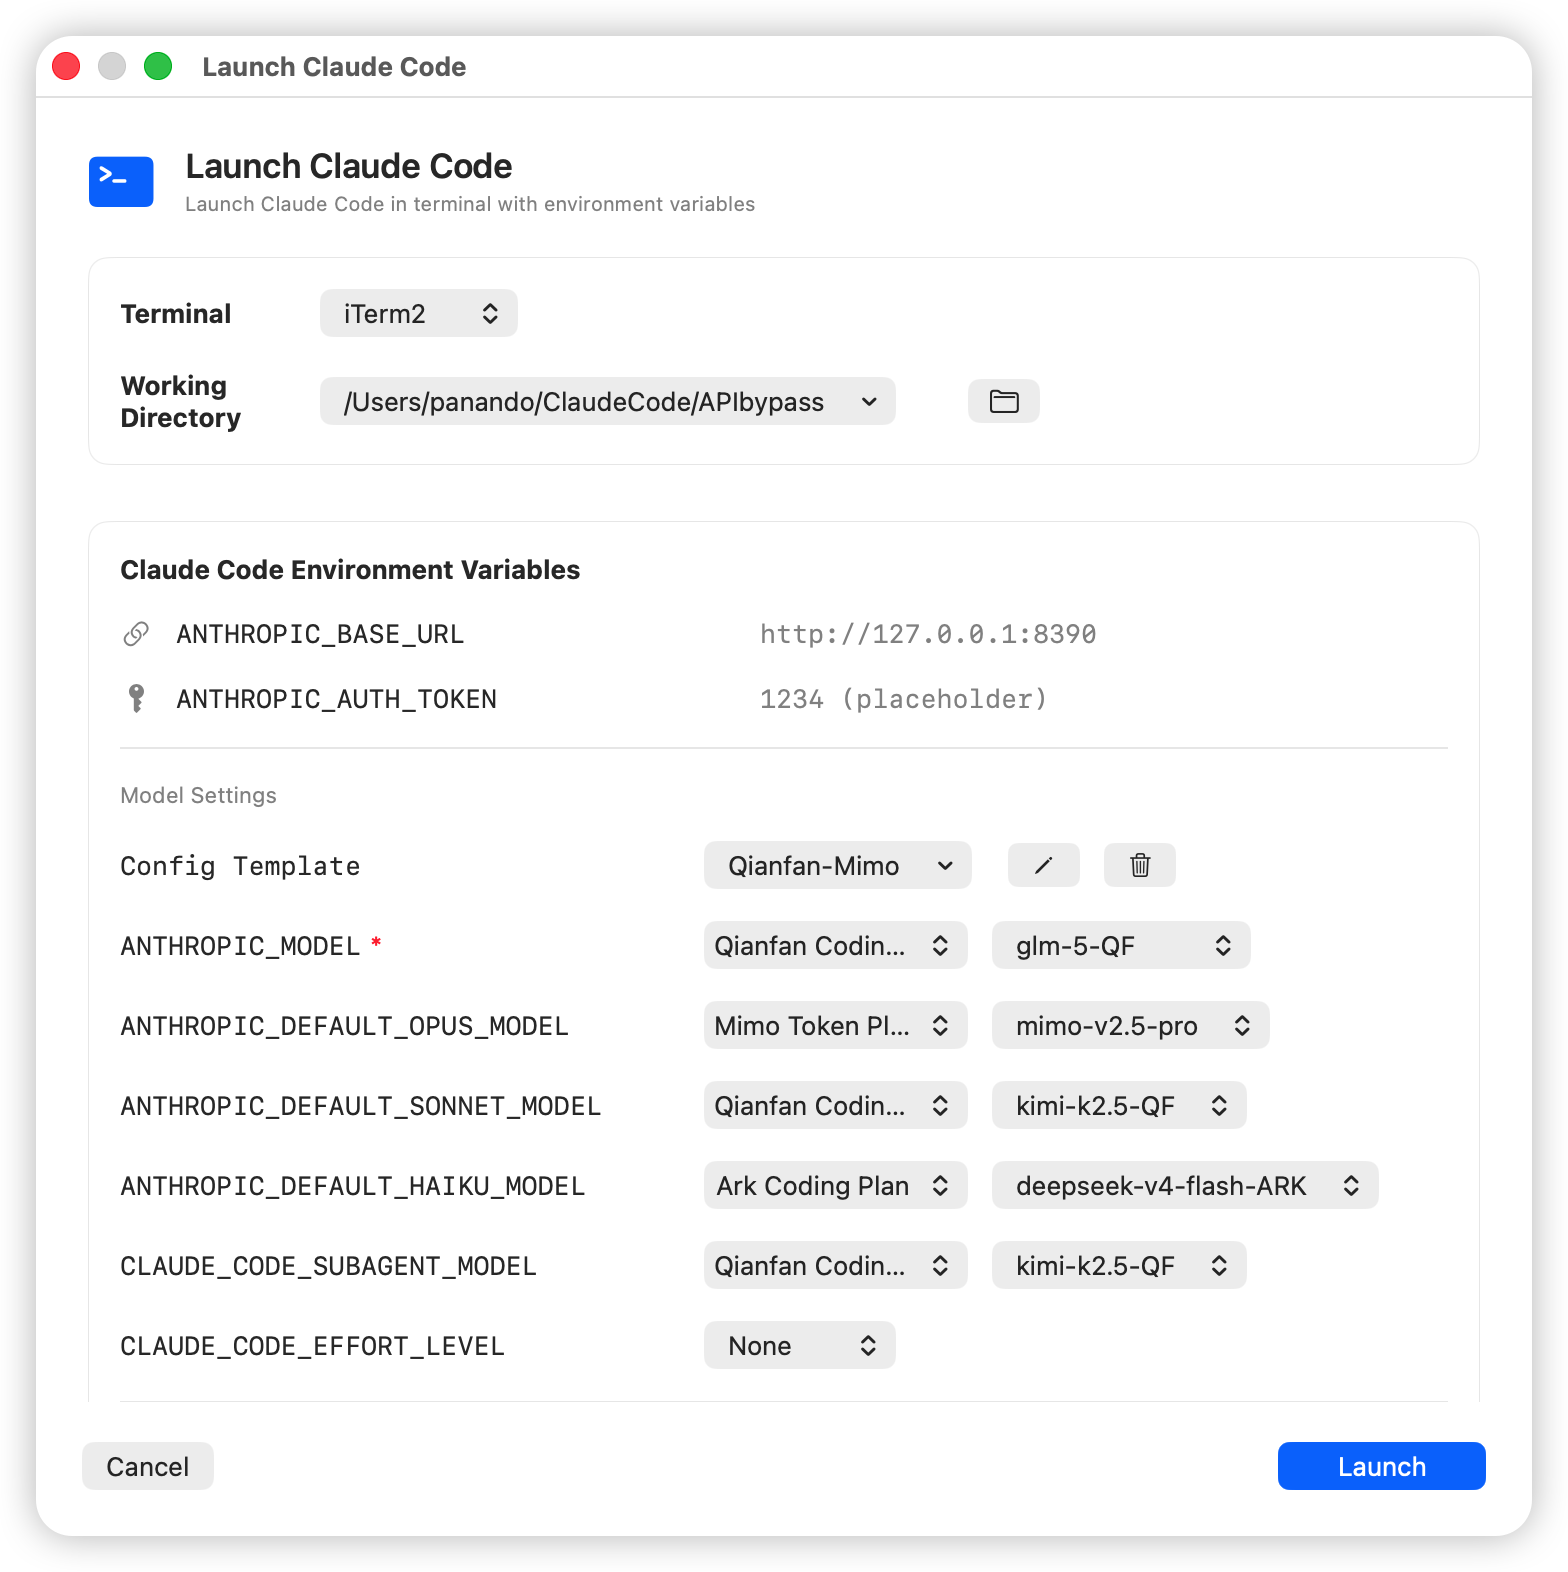1568x1572 pixels.
Task: Open the SUBAGENT_MODEL kimi-k2.5-QF dropdown
Action: 1118,1265
